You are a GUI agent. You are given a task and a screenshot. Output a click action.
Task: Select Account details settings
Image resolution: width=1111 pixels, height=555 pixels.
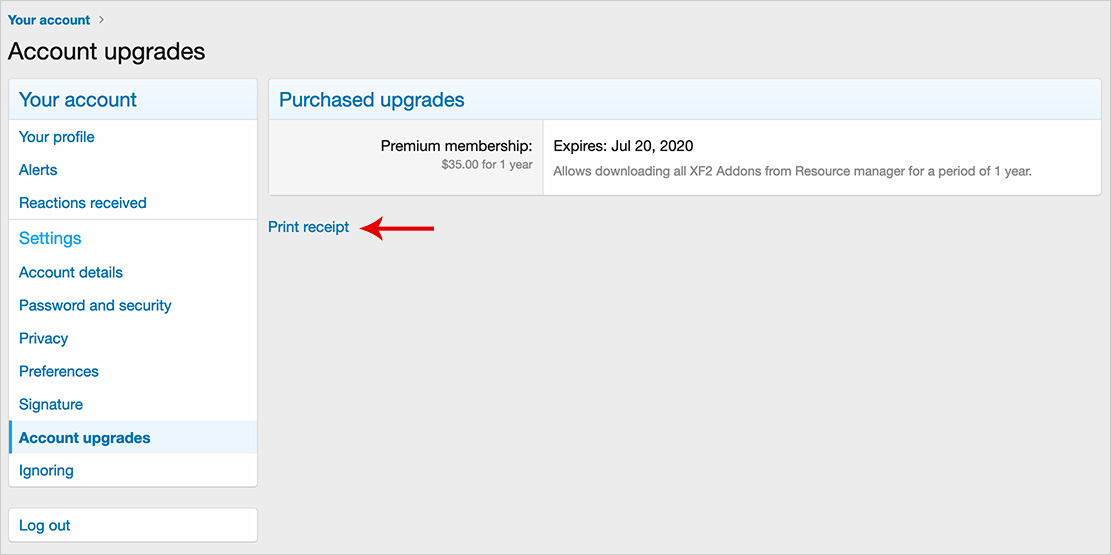pos(71,272)
